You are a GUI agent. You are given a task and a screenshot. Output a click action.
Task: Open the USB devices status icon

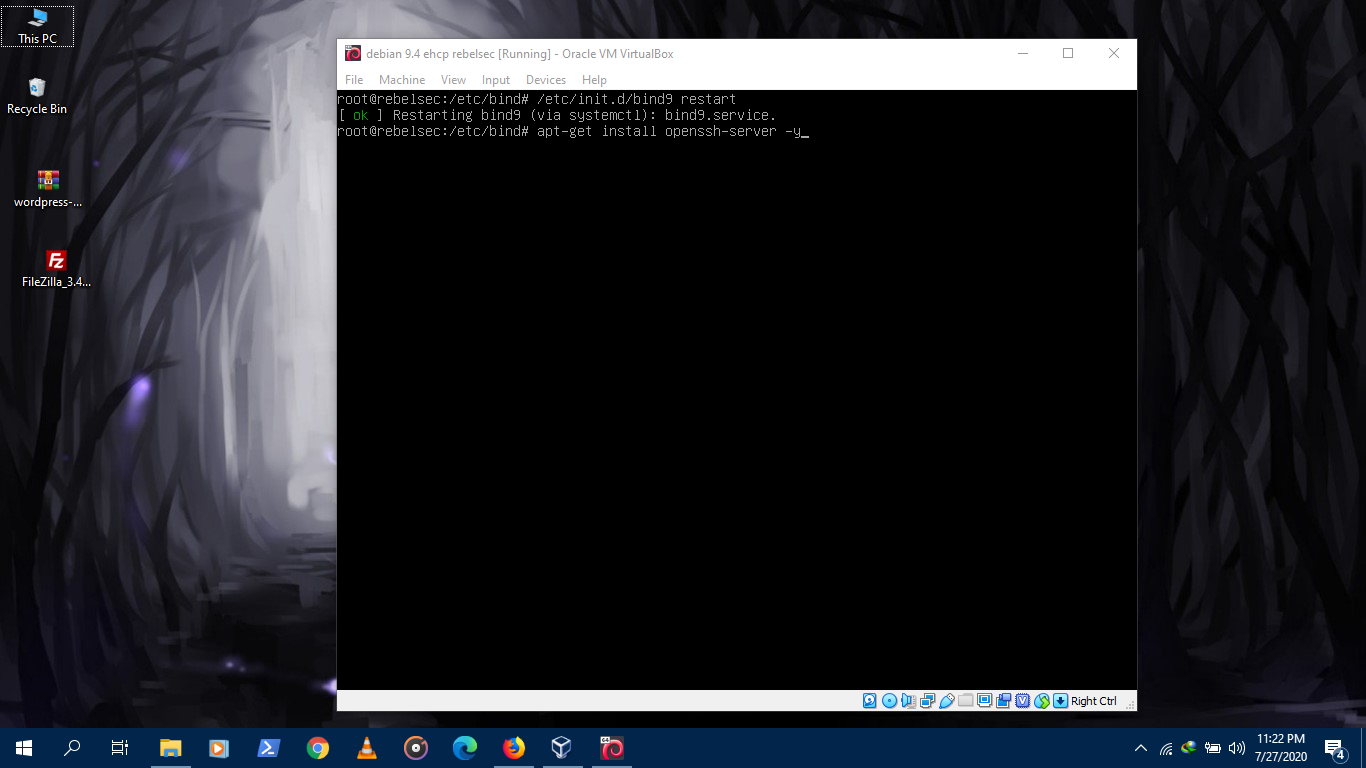pyautogui.click(x=946, y=700)
